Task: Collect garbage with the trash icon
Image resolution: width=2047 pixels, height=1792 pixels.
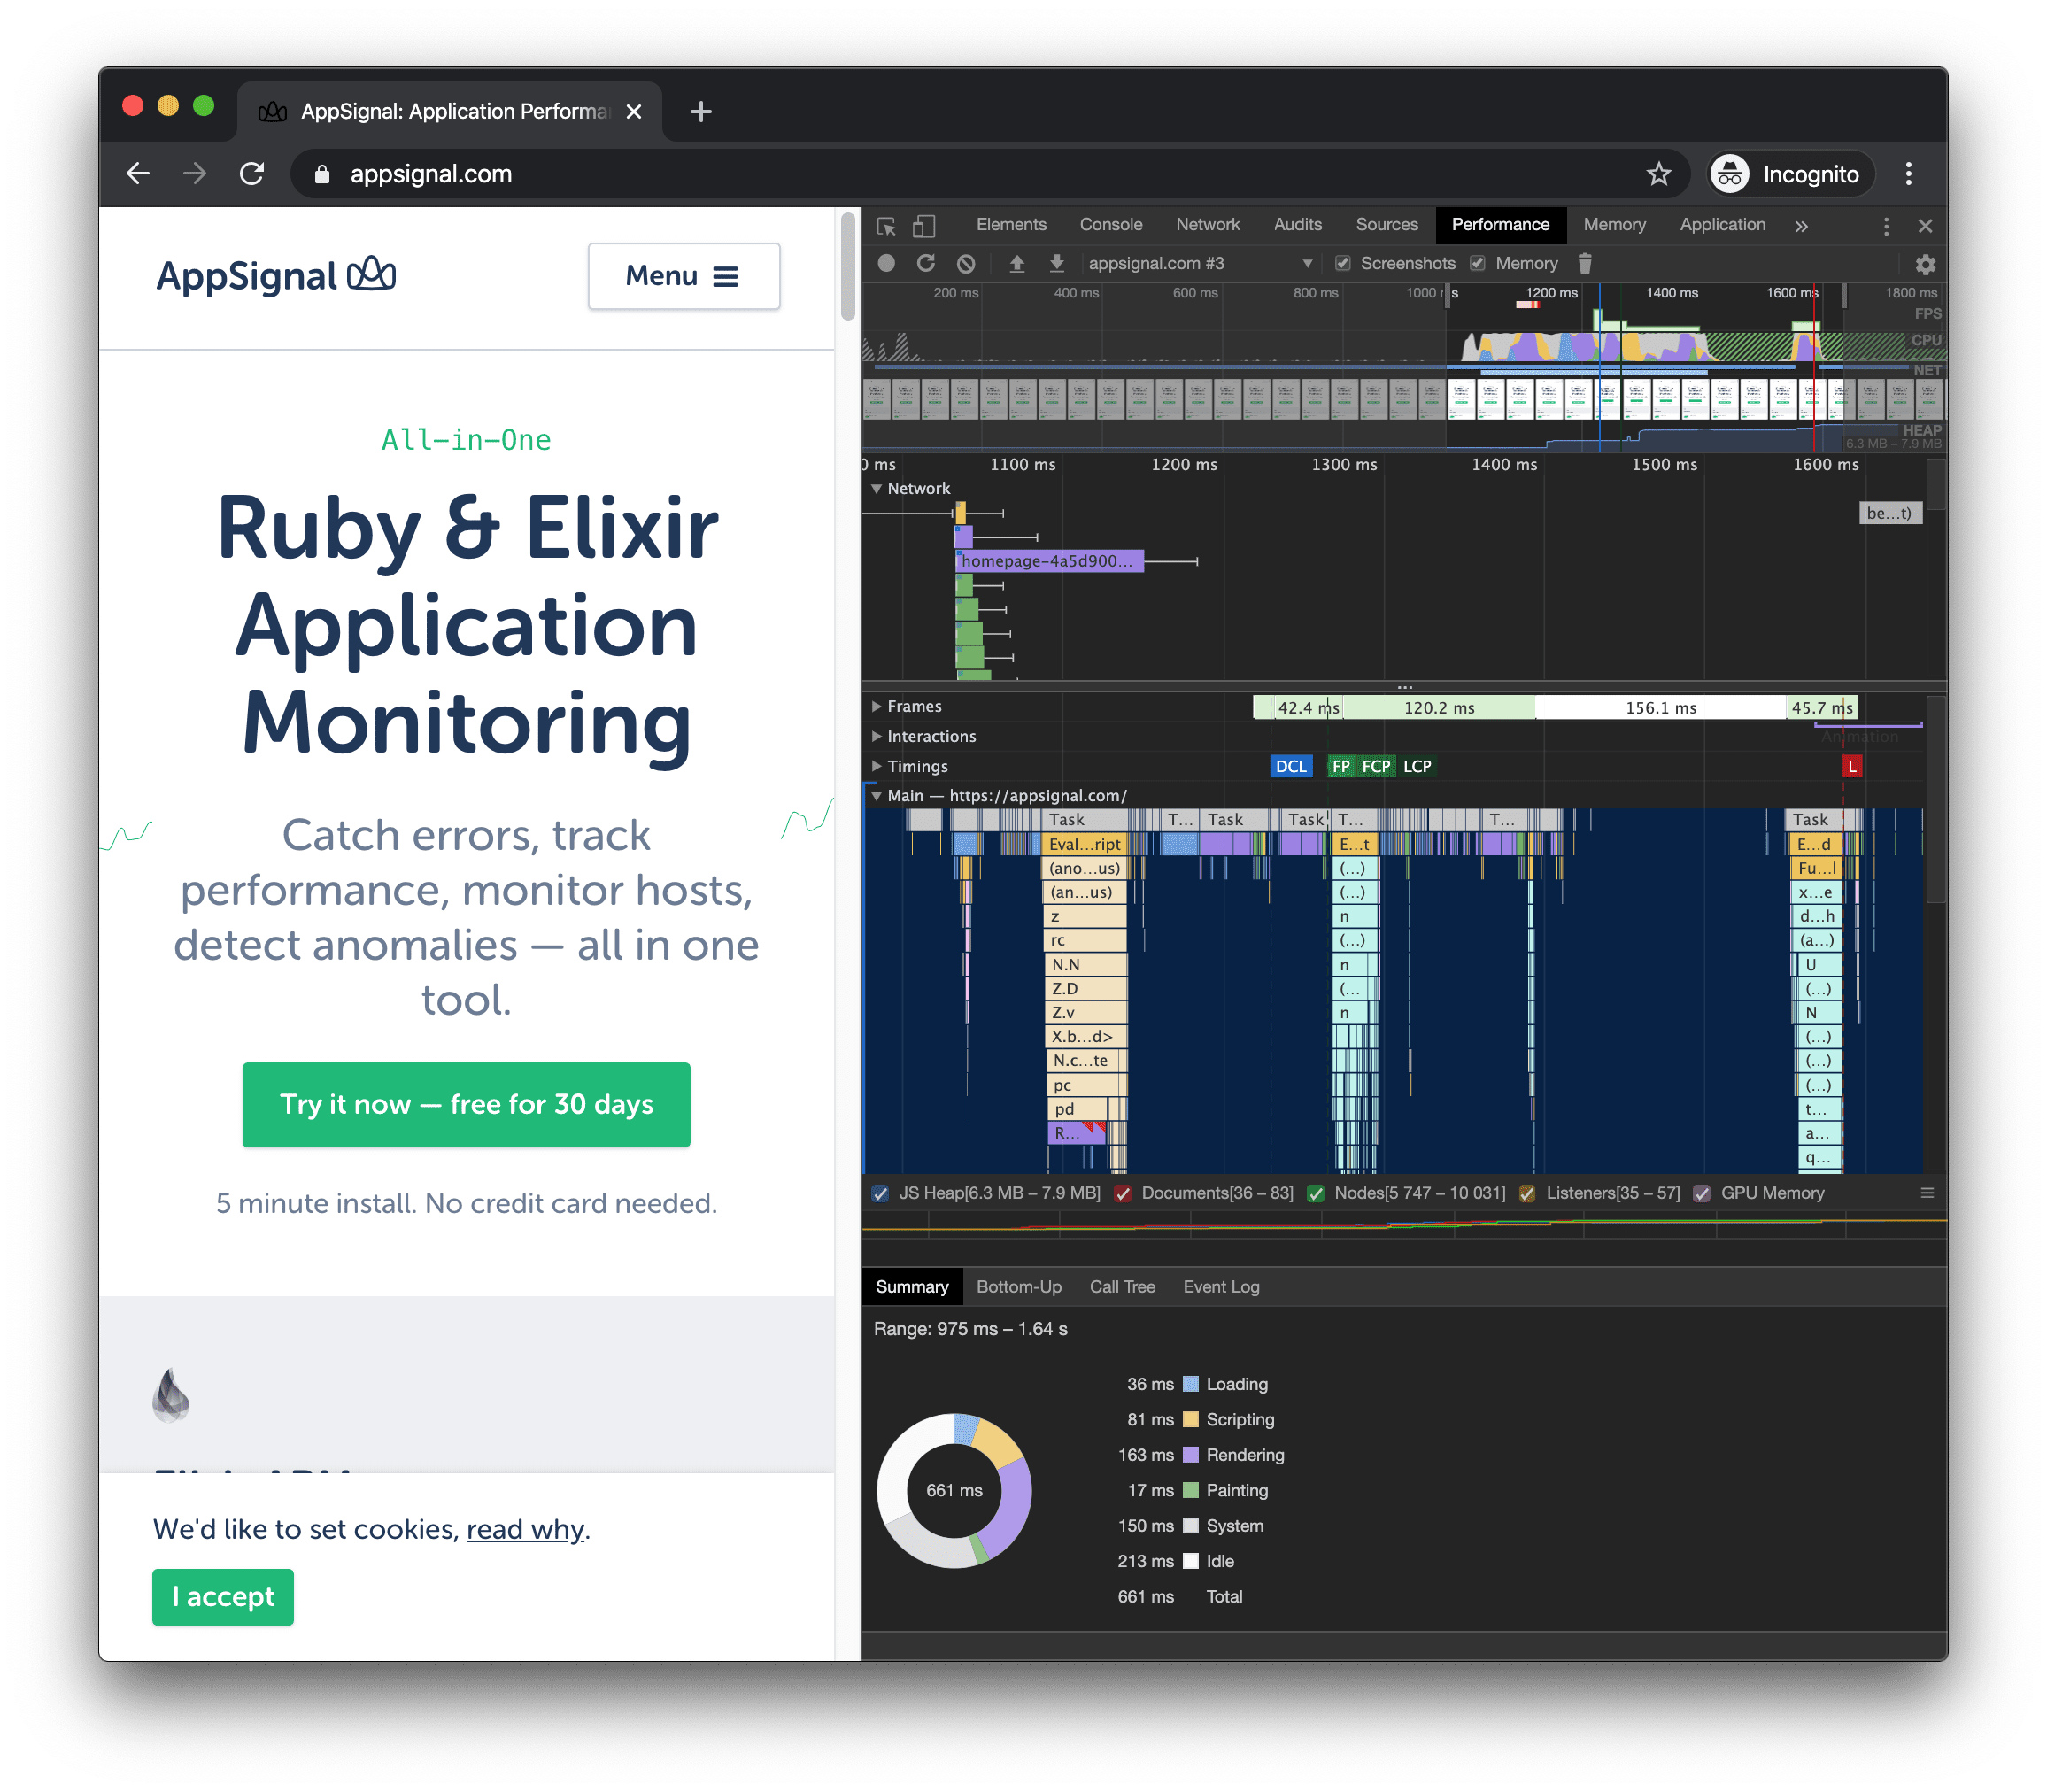Action: (x=1585, y=263)
